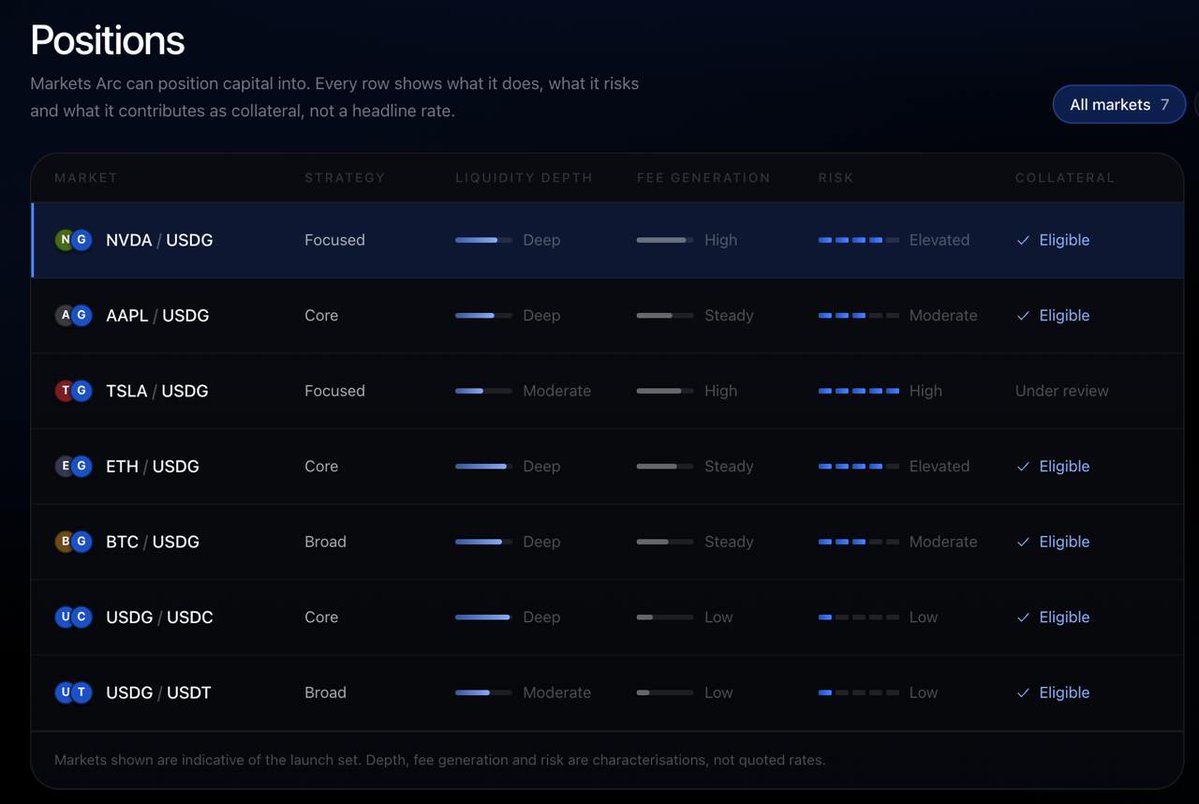The height and width of the screenshot is (804, 1199).
Task: Click Core strategy in USDG / USDC row
Action: 321,617
